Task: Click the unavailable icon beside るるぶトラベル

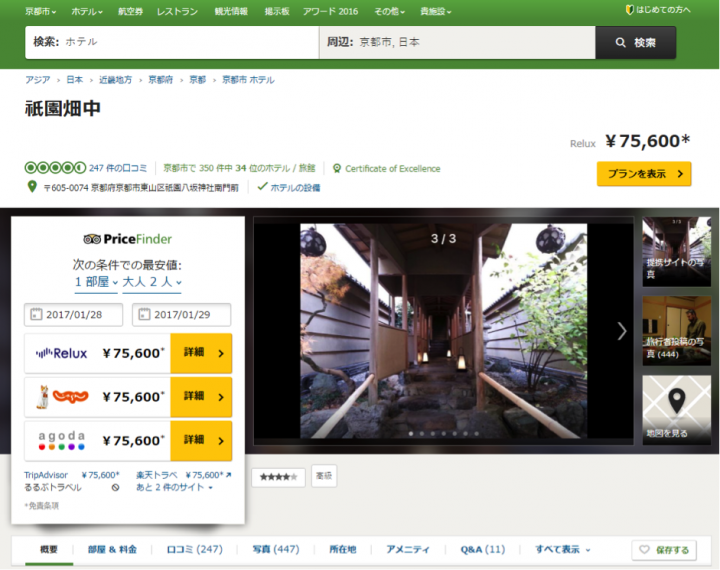Action: pyautogui.click(x=115, y=487)
